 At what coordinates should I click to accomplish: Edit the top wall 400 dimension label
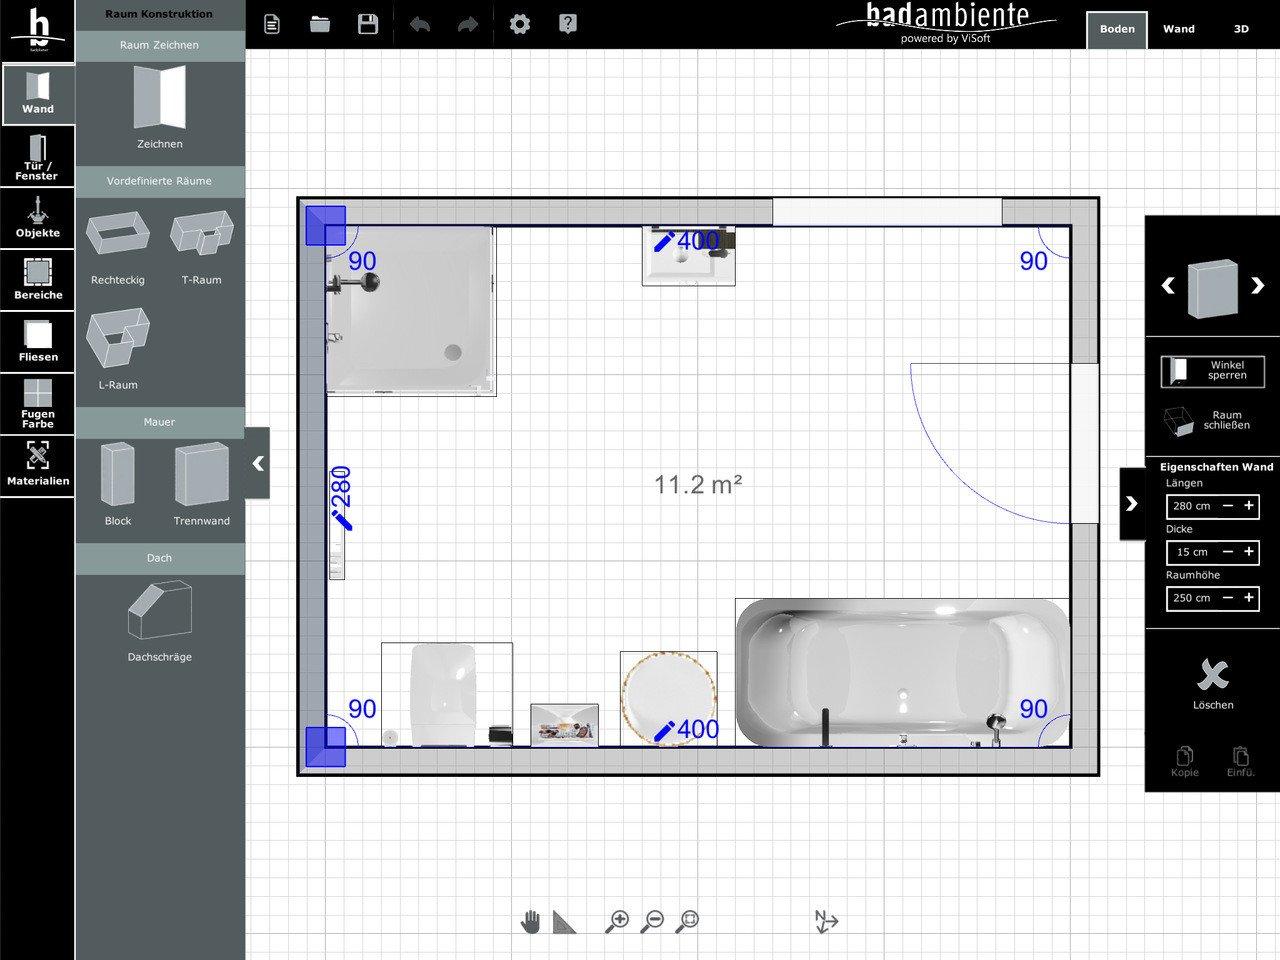(x=687, y=241)
